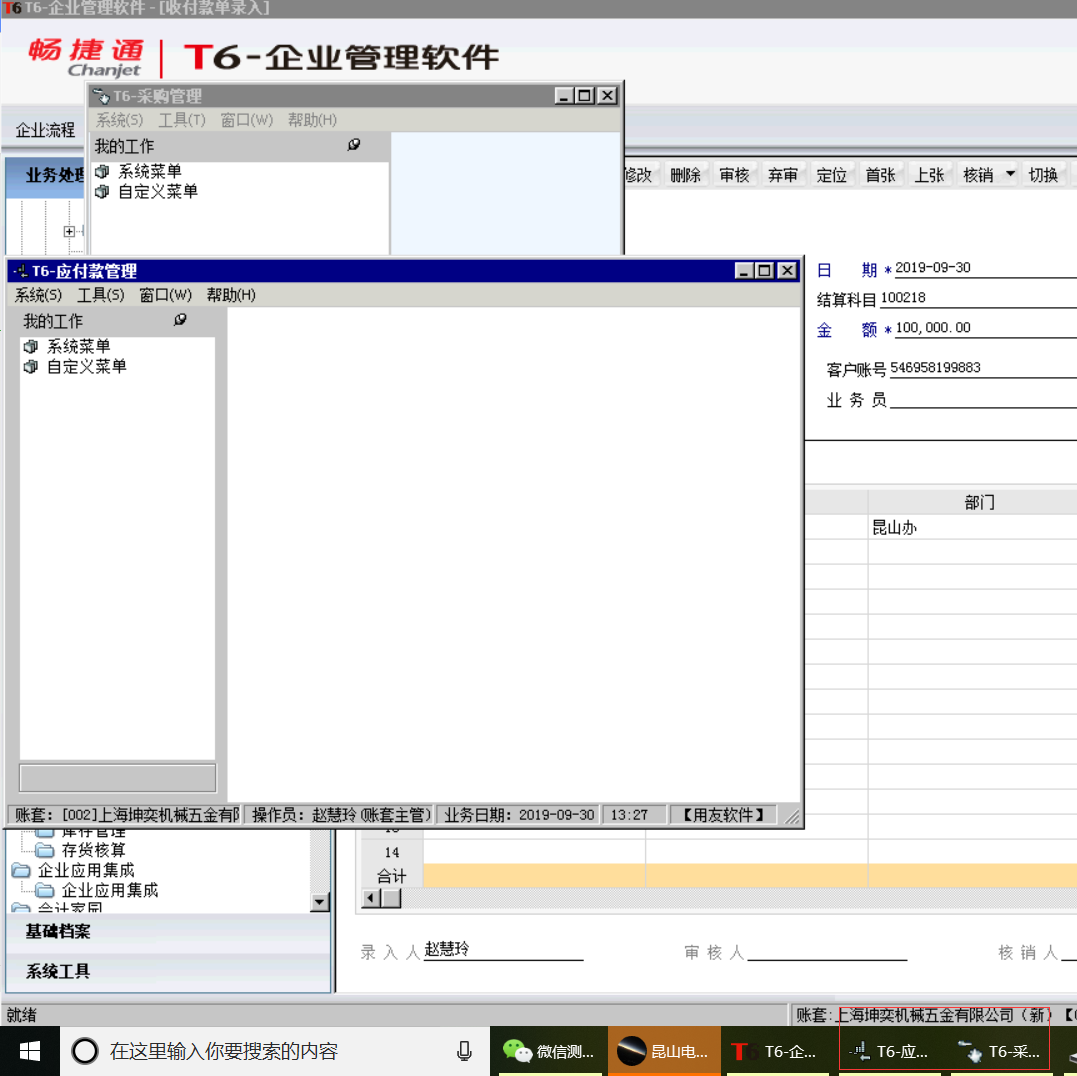This screenshot has width=1077, height=1076.
Task: Click 审核 toolbar button
Action: [734, 175]
